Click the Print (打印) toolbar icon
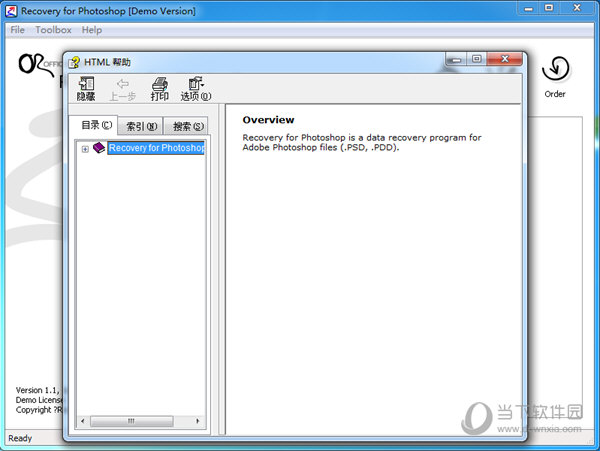This screenshot has height=451, width=600. (160, 89)
